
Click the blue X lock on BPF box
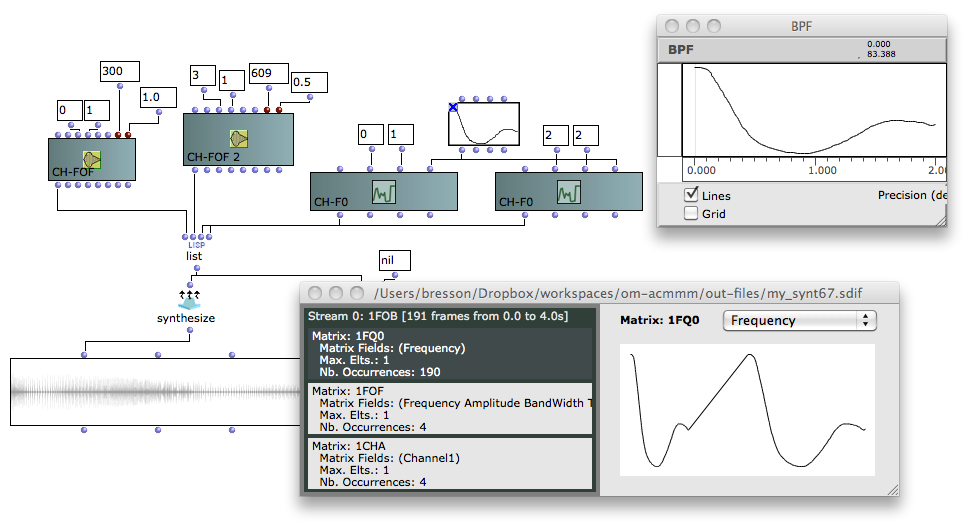453,107
